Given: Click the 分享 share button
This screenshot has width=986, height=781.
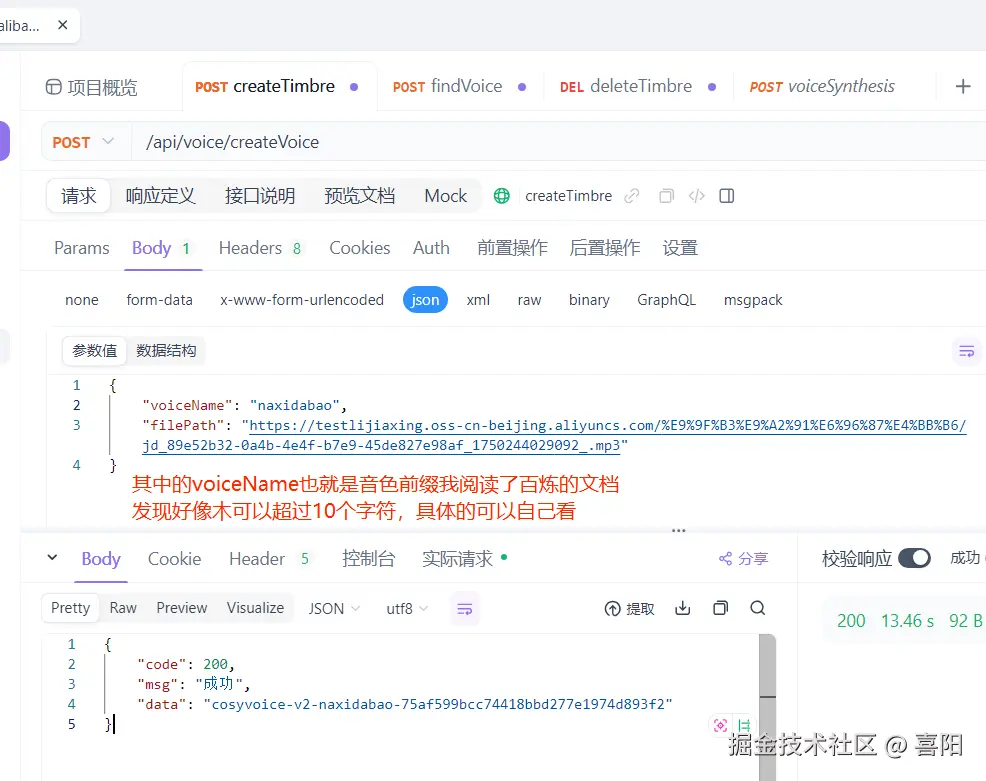Looking at the screenshot, I should coord(743,559).
